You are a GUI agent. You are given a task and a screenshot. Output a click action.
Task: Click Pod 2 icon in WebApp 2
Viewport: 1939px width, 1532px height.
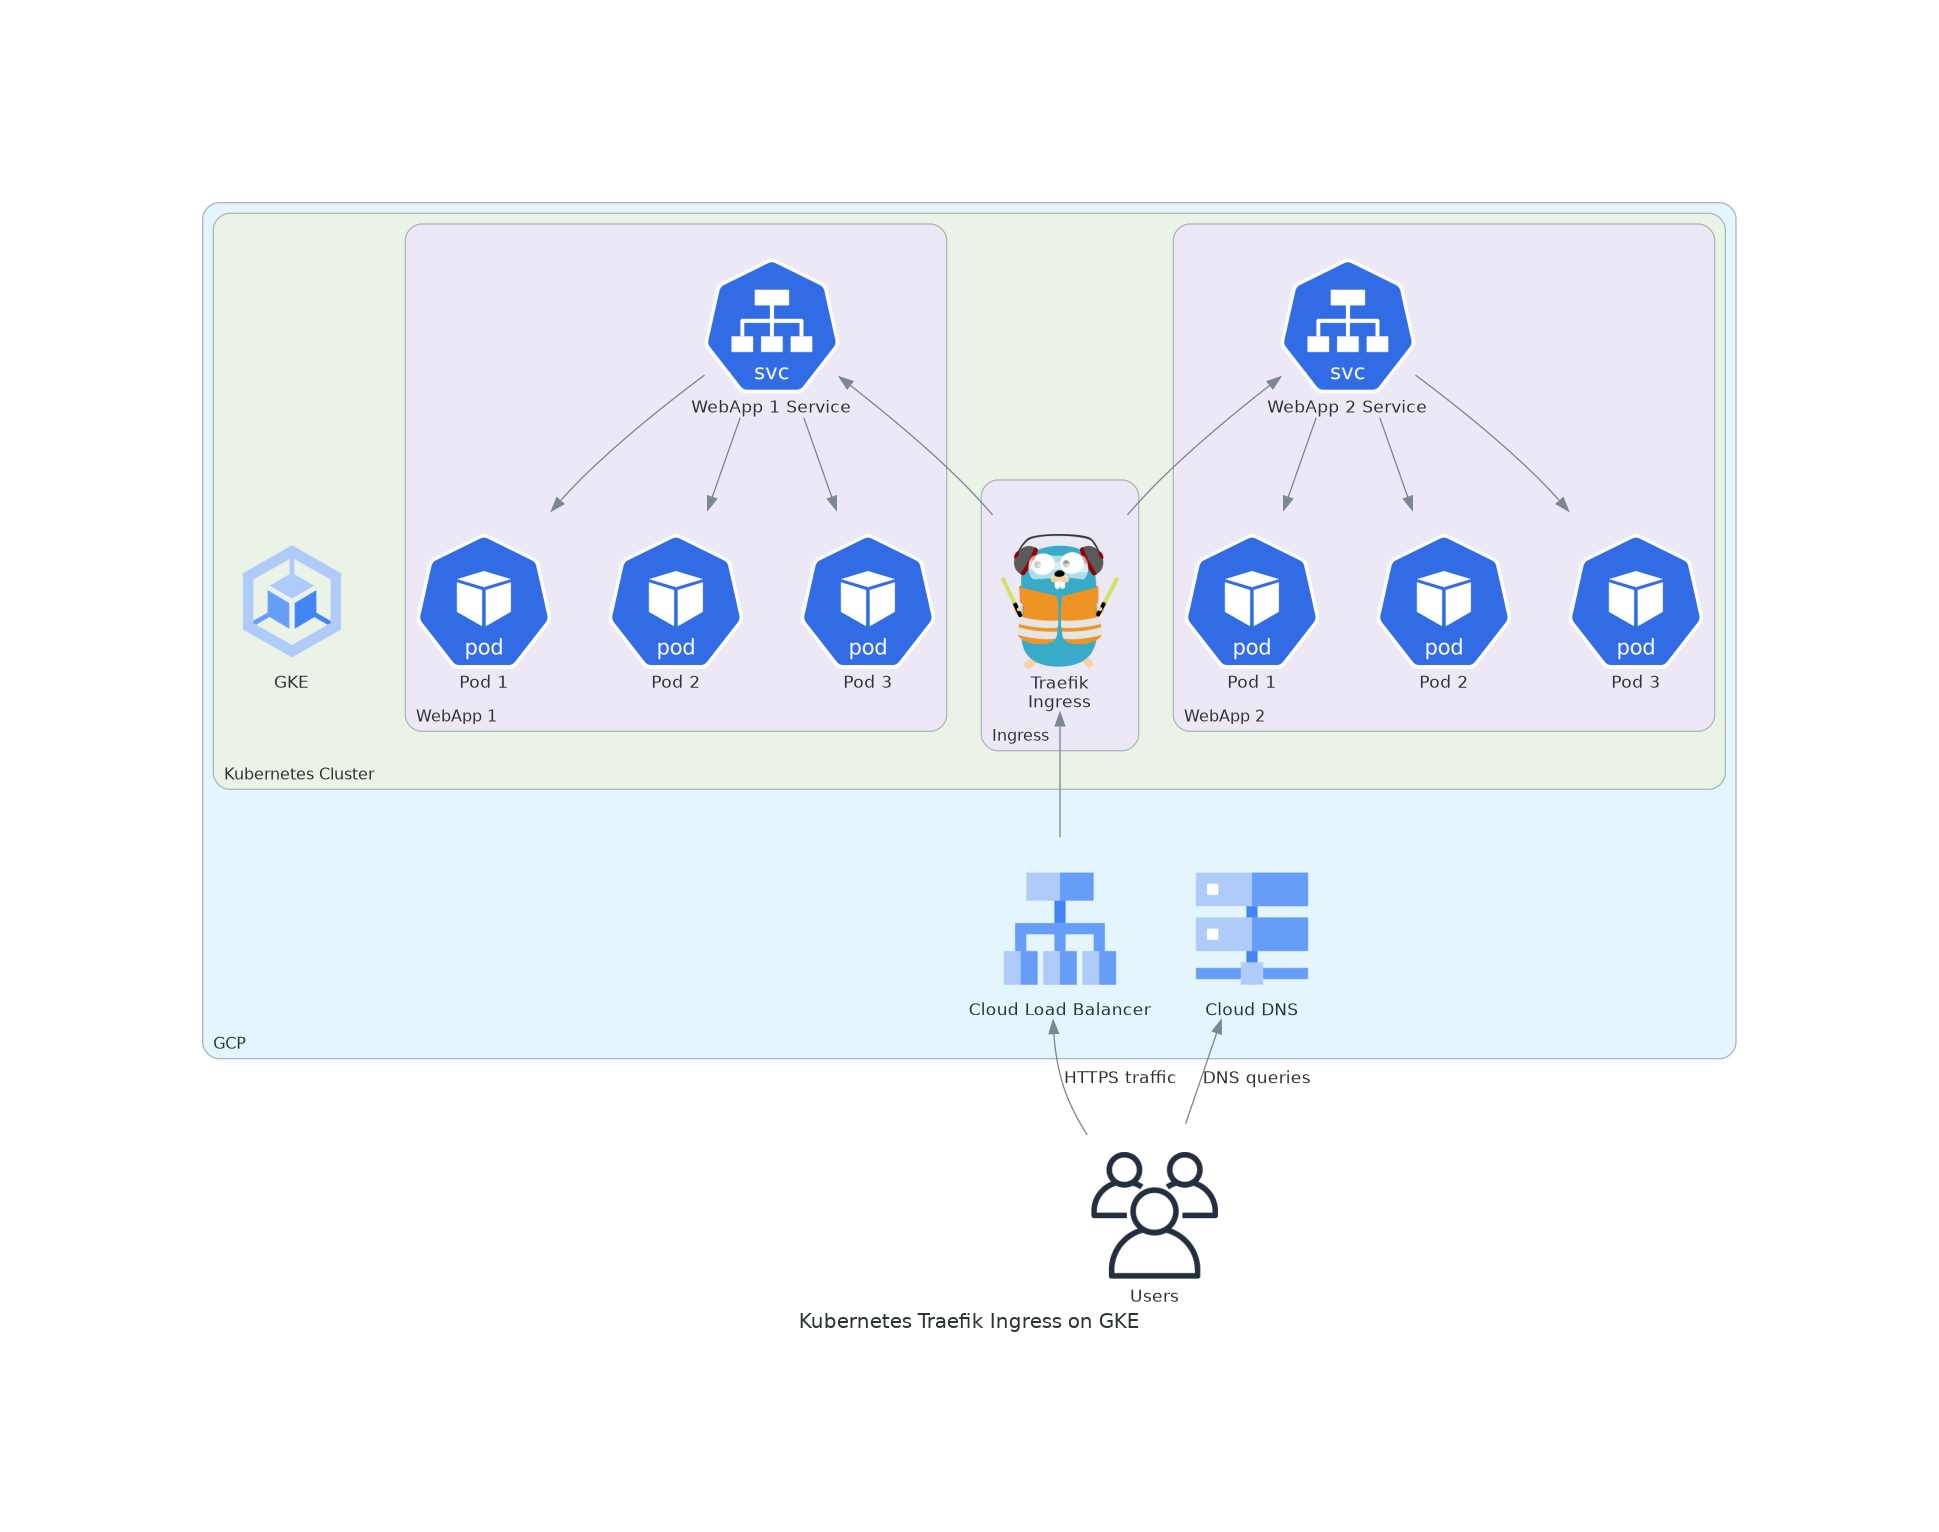click(x=1443, y=603)
